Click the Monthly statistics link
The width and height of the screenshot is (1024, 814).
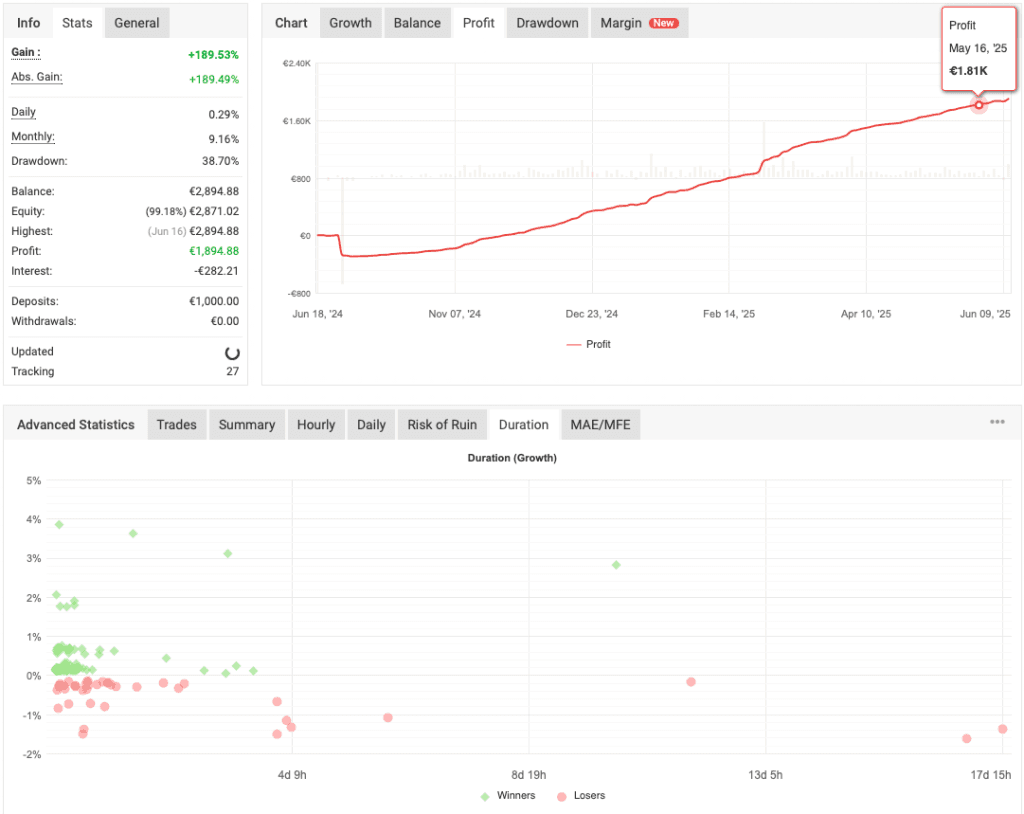click(33, 136)
